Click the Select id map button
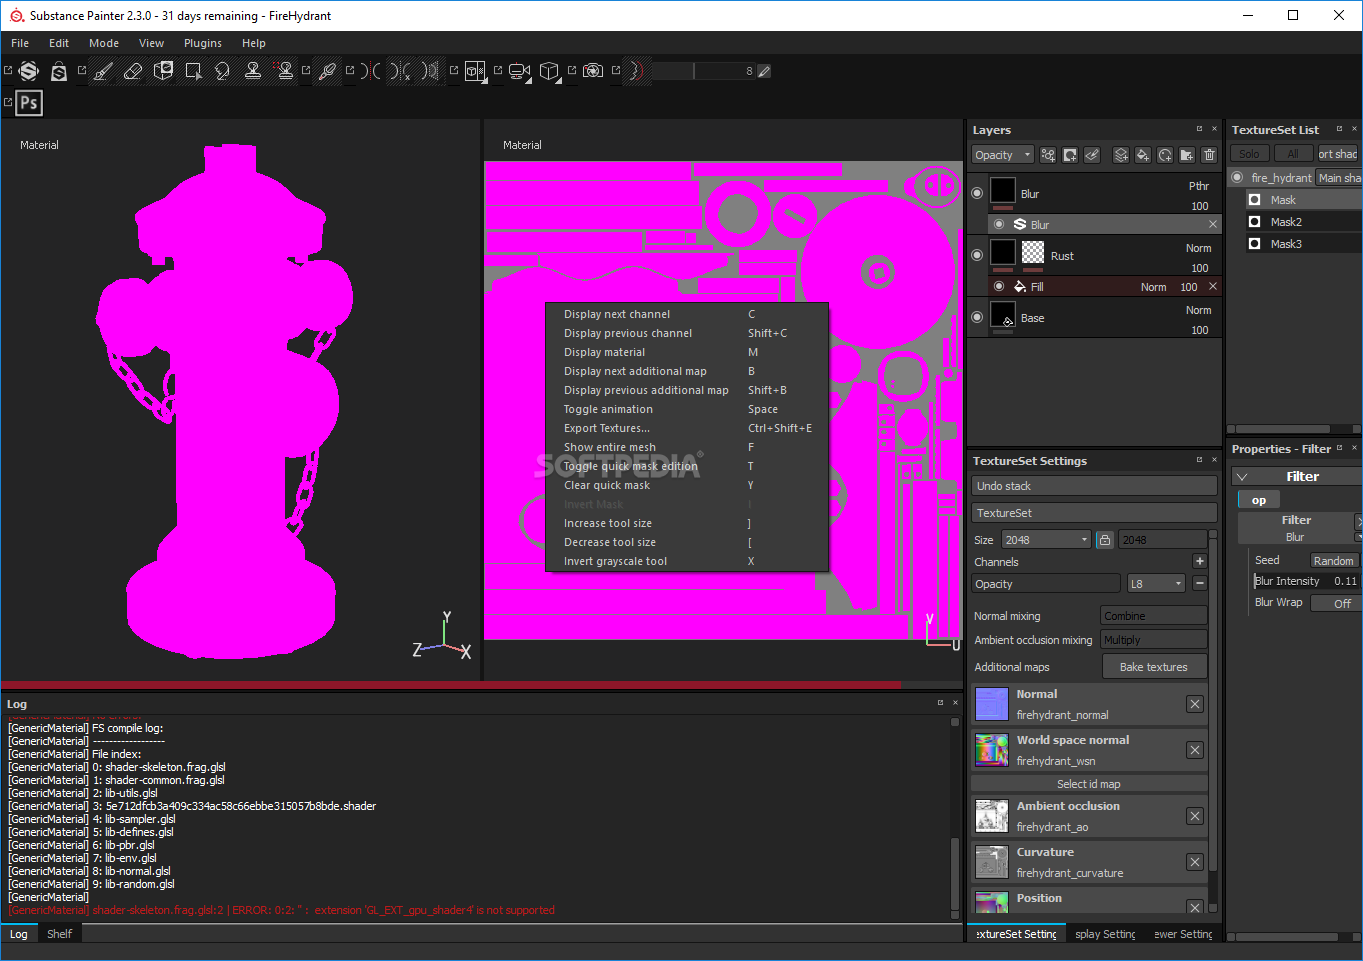Viewport: 1363px width, 961px height. tap(1089, 784)
